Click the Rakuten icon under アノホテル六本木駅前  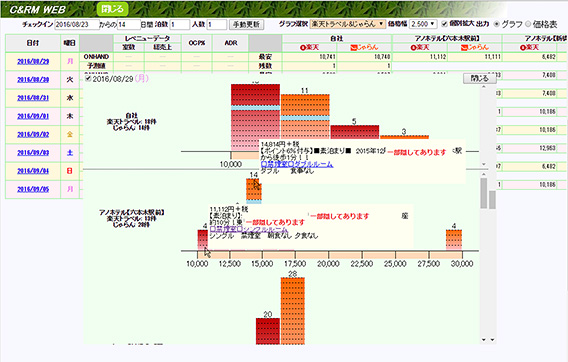point(420,47)
